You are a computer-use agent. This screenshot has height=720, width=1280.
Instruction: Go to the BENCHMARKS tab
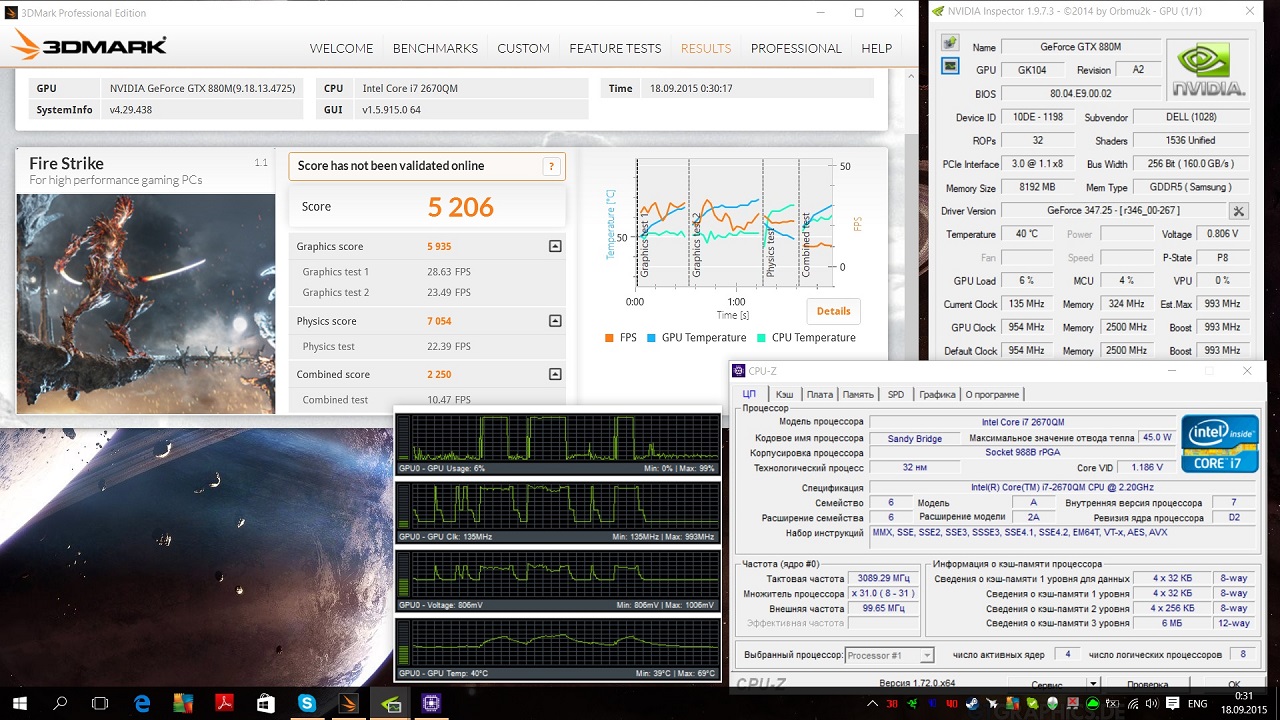tap(435, 48)
